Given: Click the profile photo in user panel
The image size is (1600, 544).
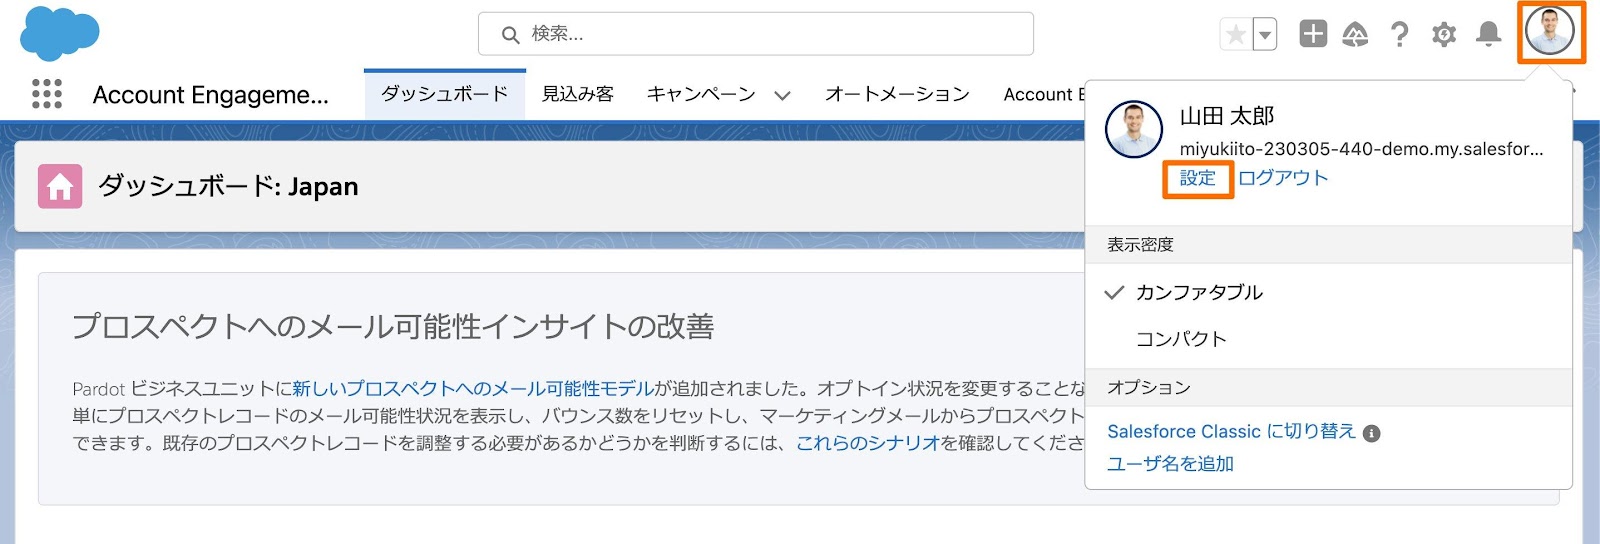Looking at the screenshot, I should (x=1134, y=129).
